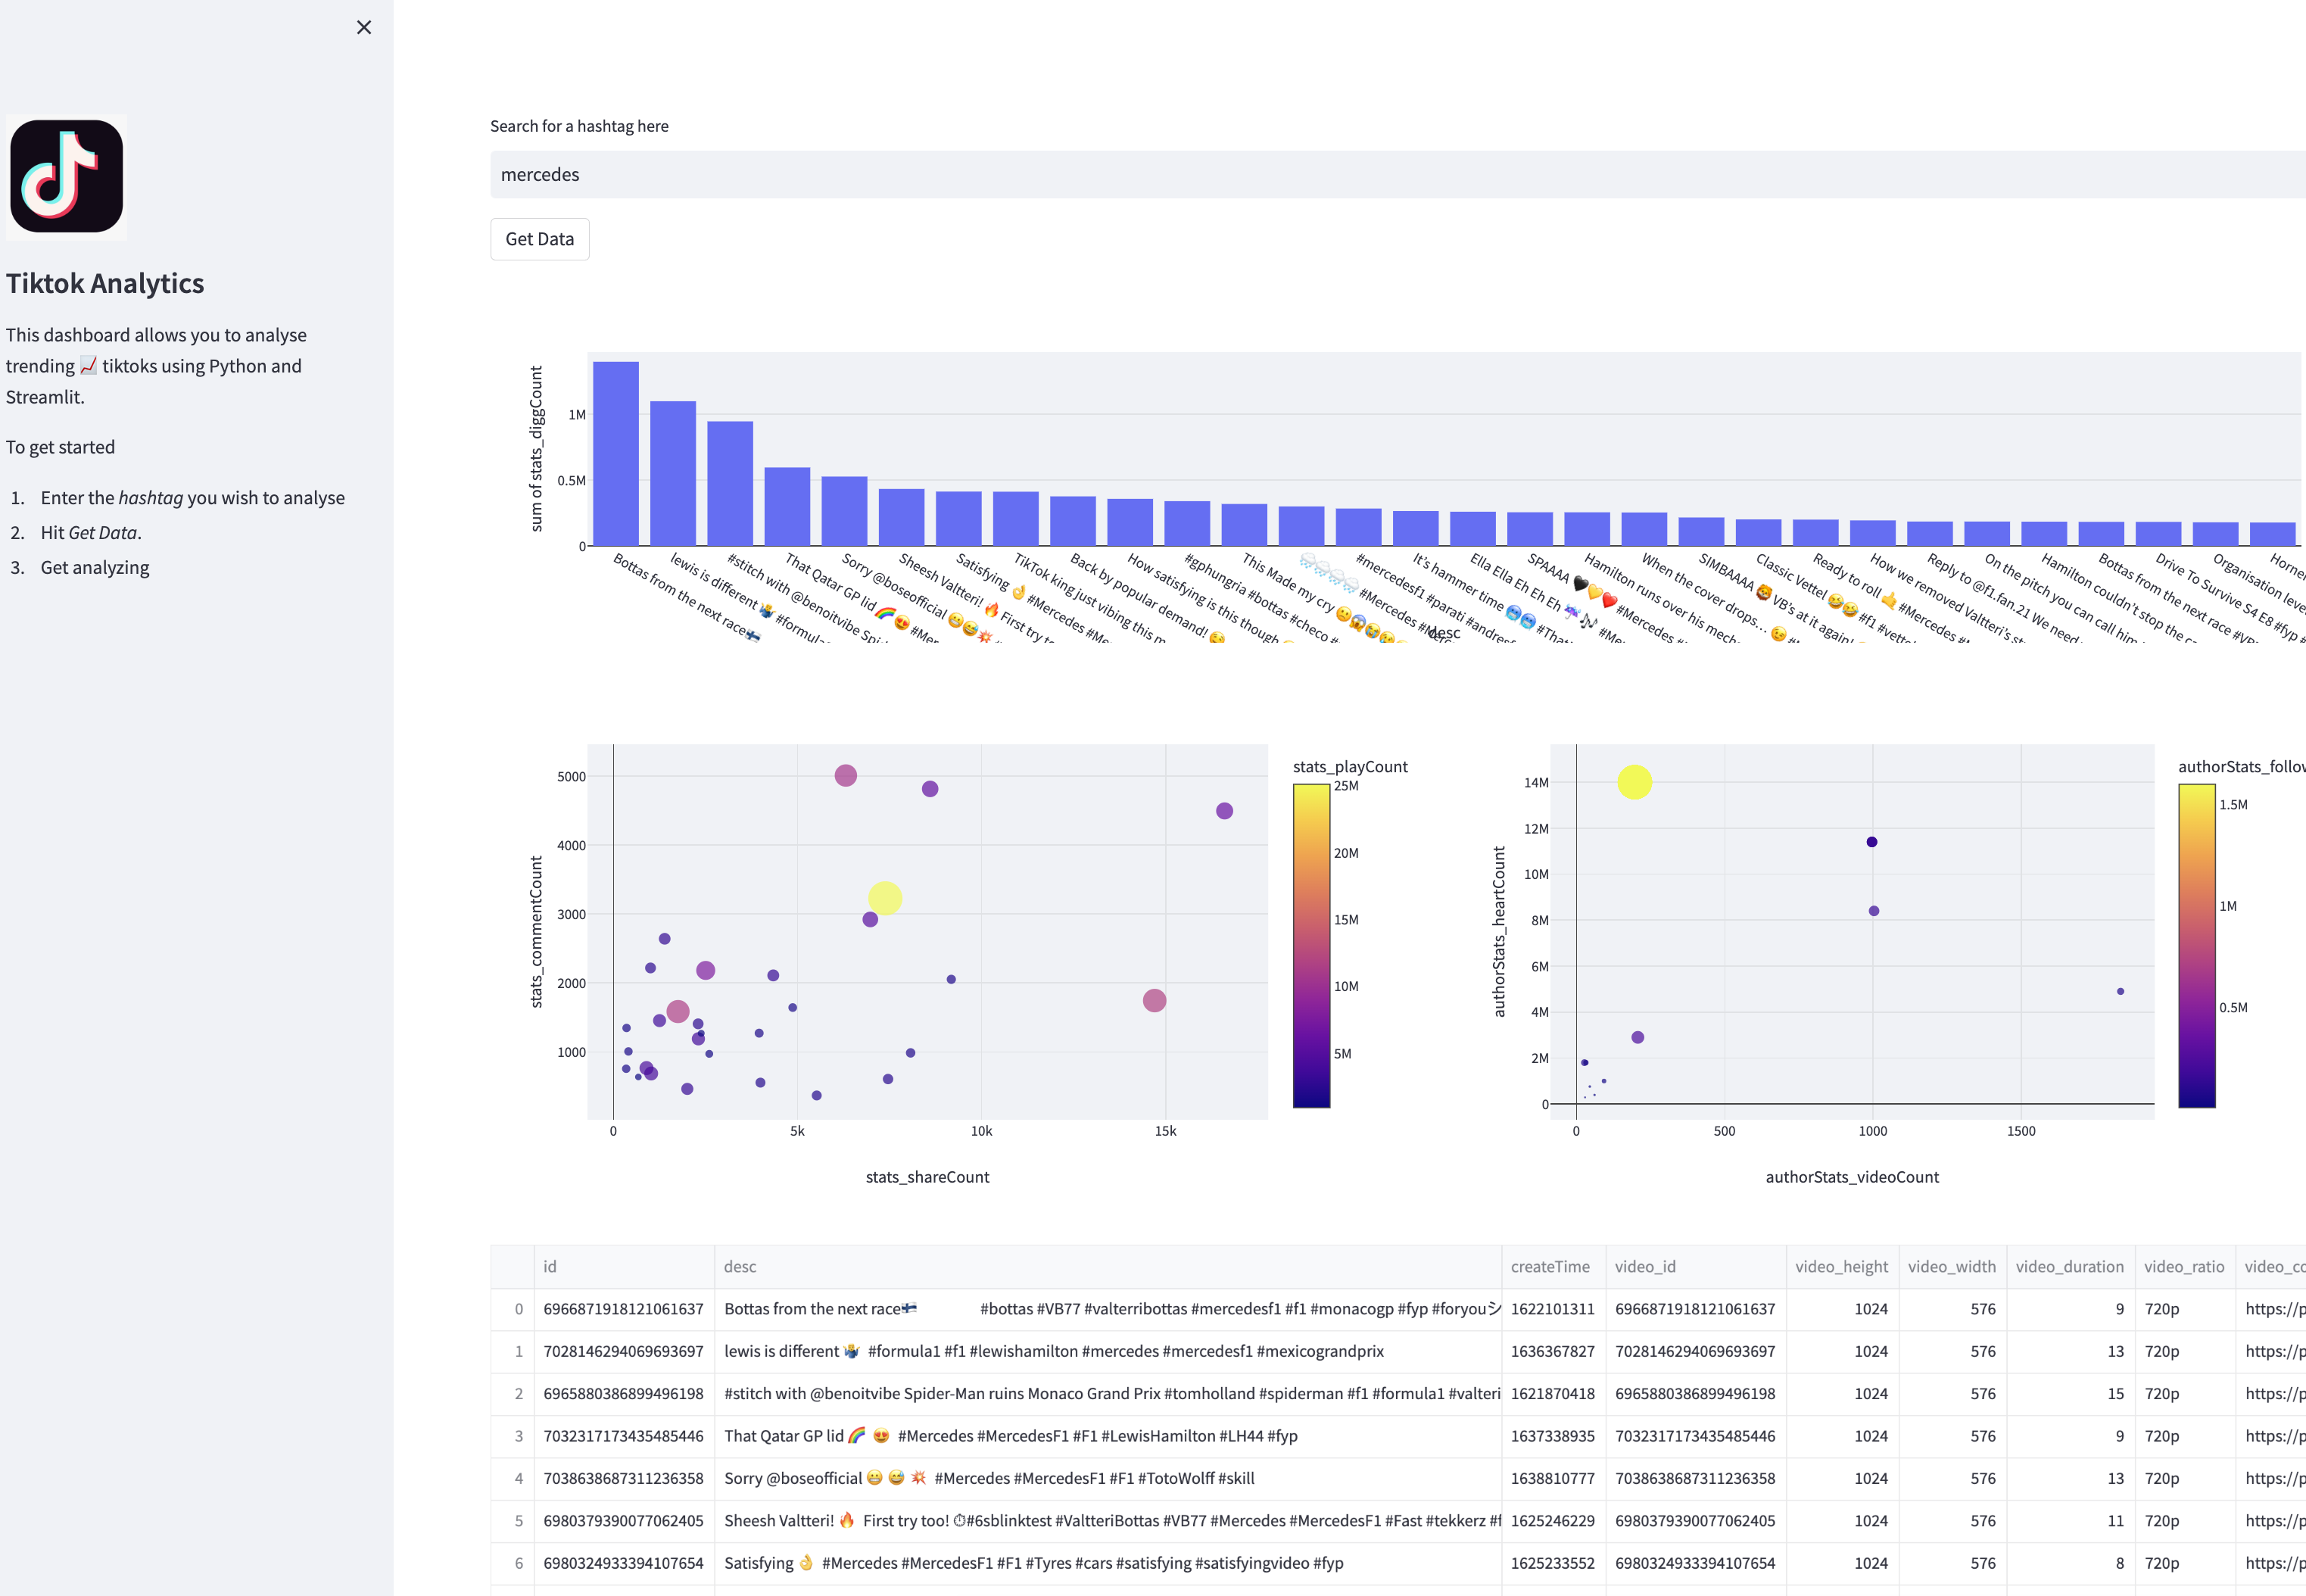Click video_id cell 6980379390077062405

click(1696, 1521)
